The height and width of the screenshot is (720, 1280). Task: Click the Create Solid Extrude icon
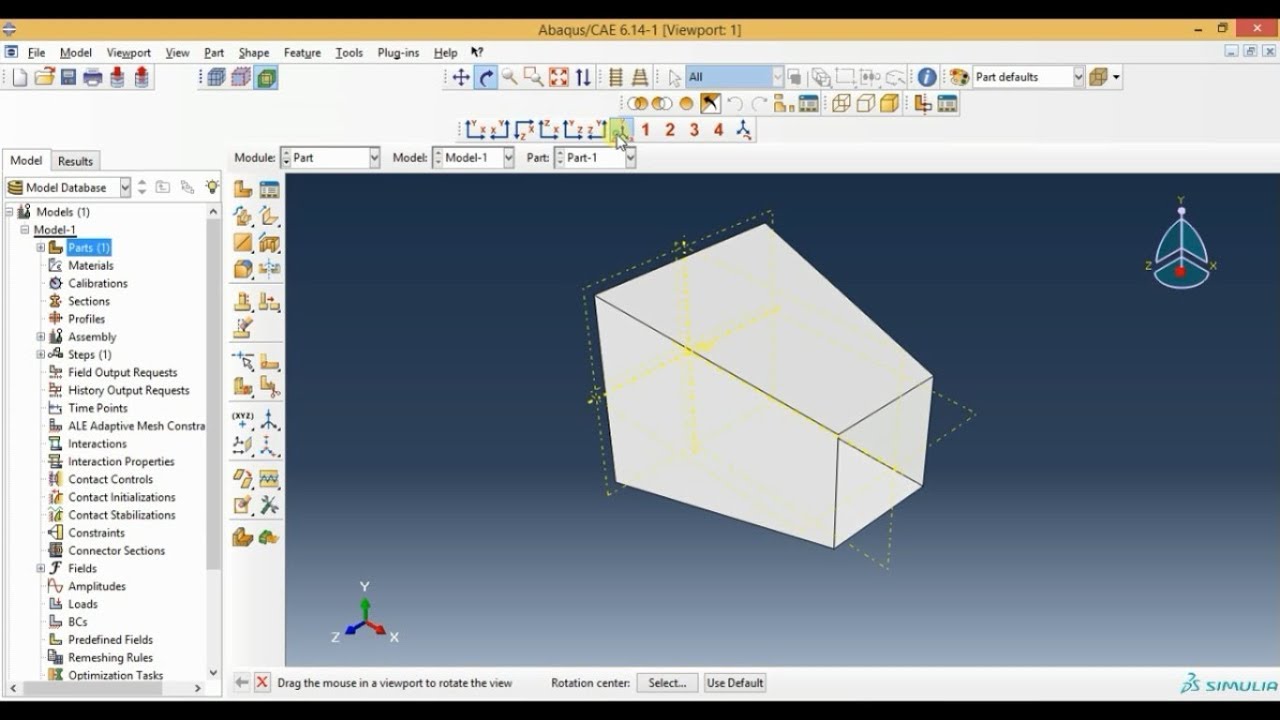243,216
